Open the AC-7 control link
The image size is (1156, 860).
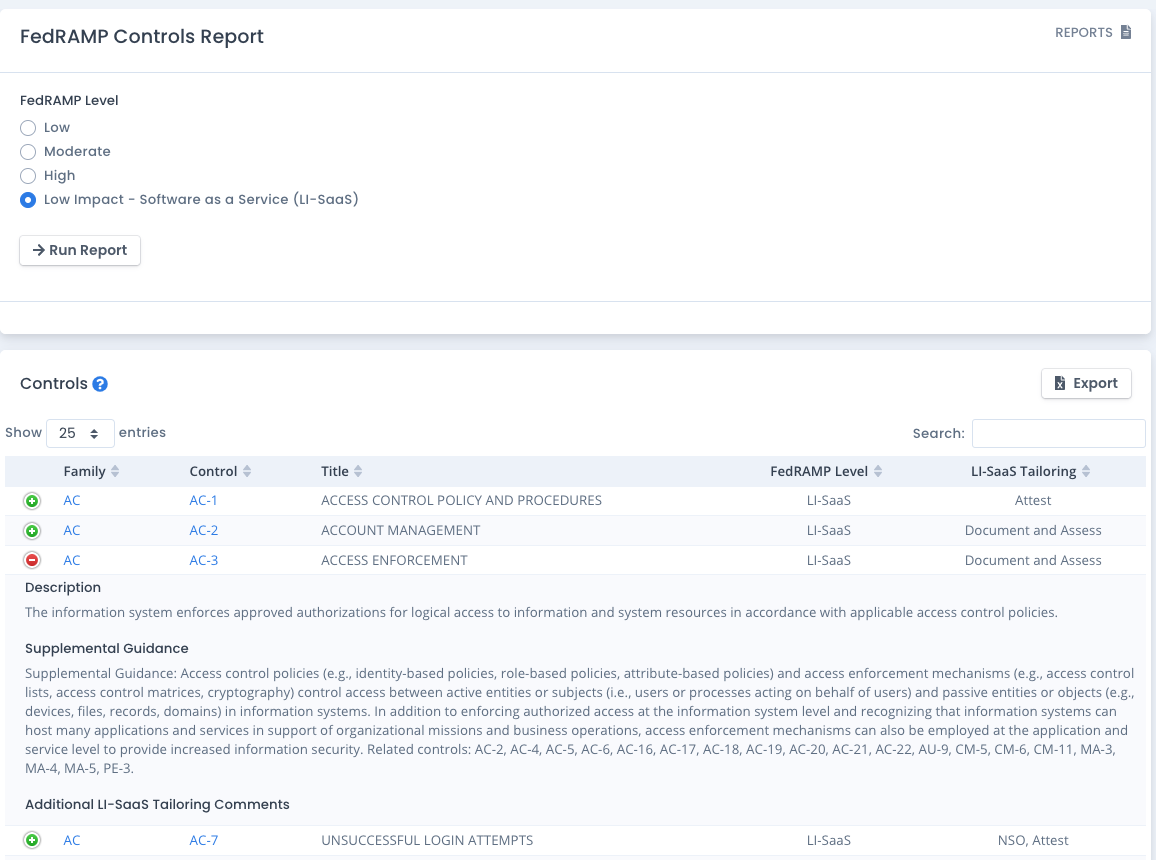click(x=203, y=840)
